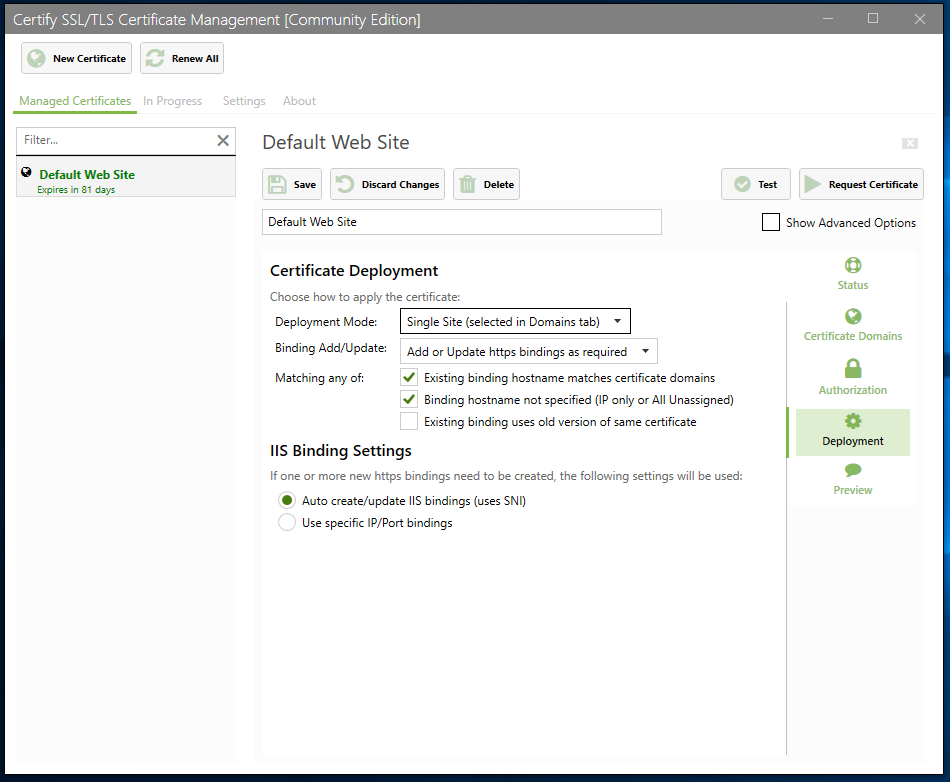Open the Settings tab

[244, 101]
